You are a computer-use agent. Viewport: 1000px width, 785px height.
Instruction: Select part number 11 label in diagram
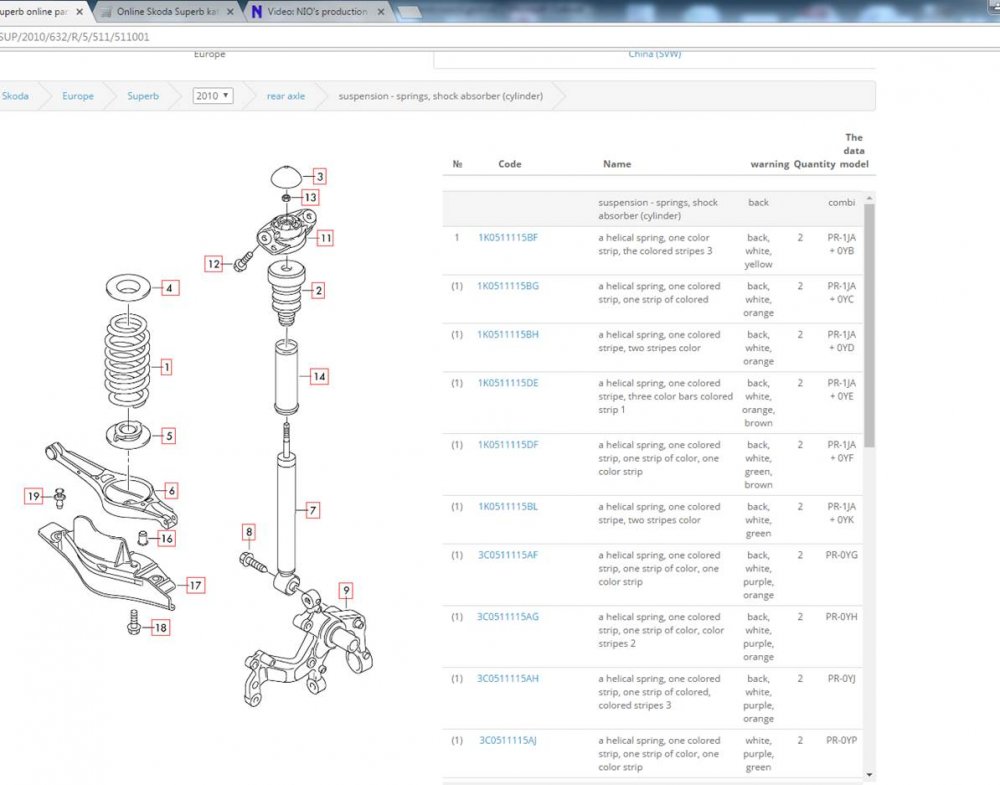click(x=325, y=238)
